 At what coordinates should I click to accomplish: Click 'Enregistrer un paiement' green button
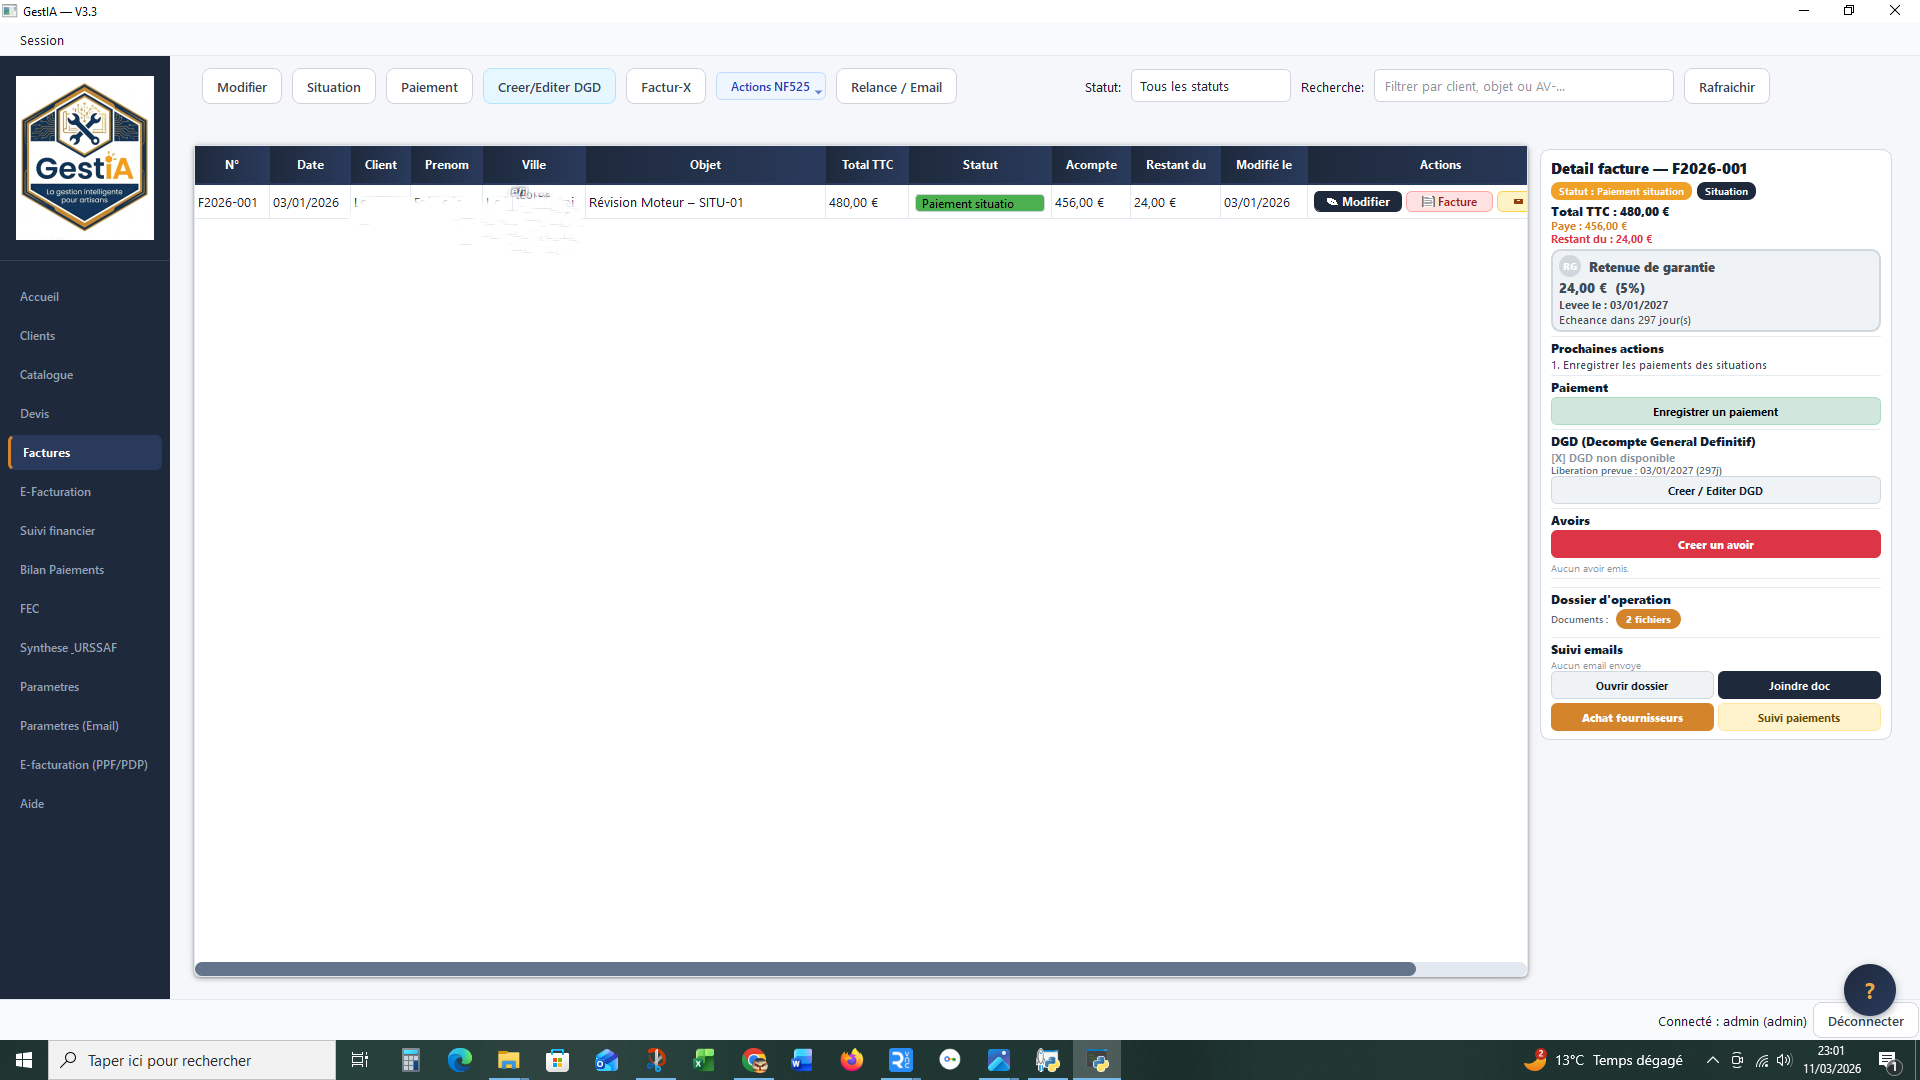pos(1715,412)
